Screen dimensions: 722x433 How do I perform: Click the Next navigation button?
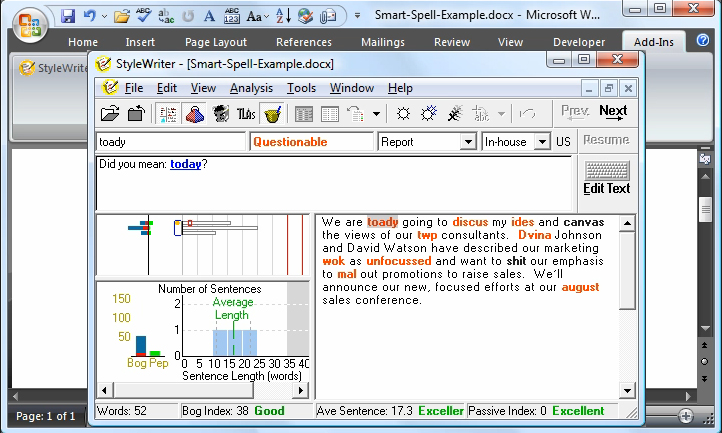613,112
